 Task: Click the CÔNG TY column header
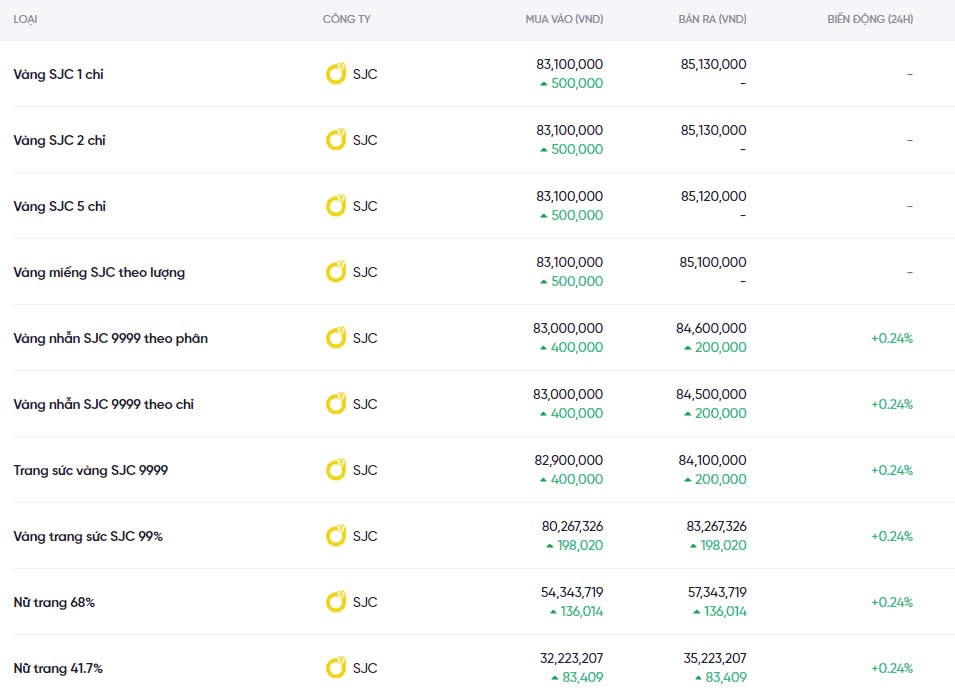click(347, 20)
